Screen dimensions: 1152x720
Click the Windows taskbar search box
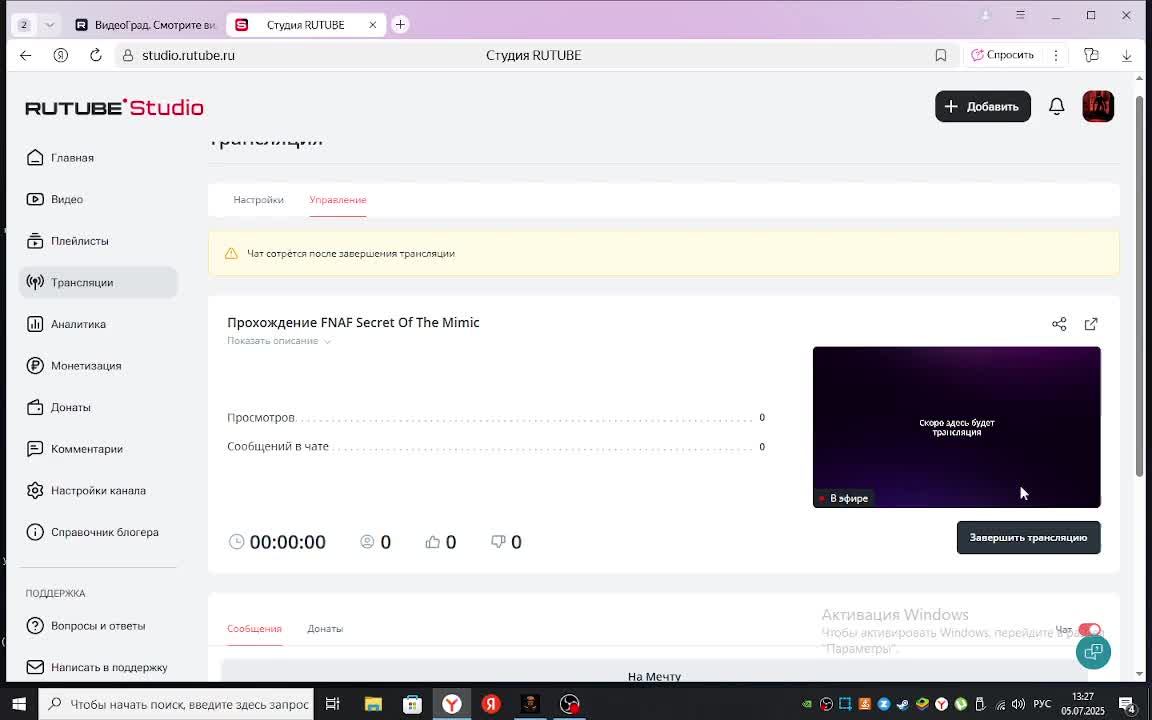[x=176, y=704]
